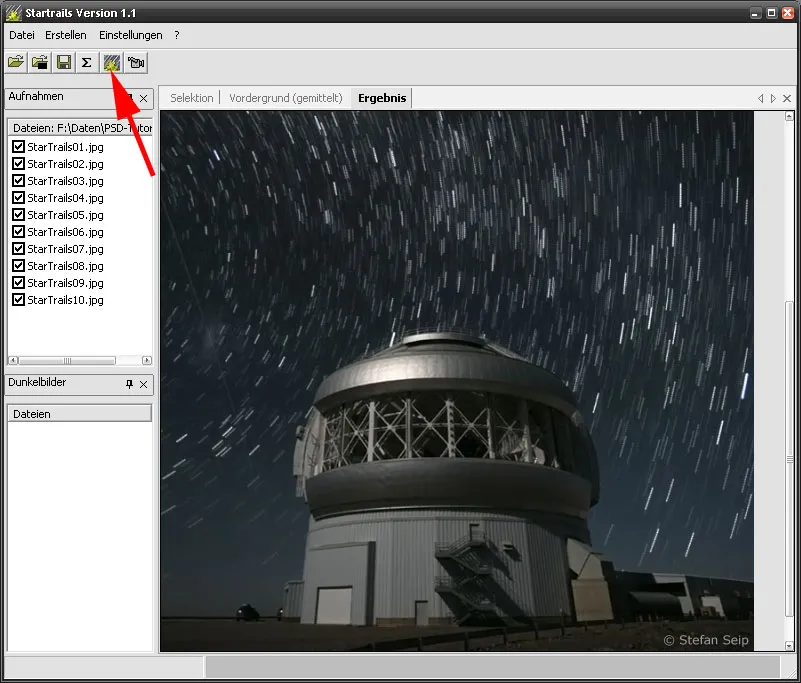
Task: Click the left tab navigation arrow
Action: click(761, 98)
